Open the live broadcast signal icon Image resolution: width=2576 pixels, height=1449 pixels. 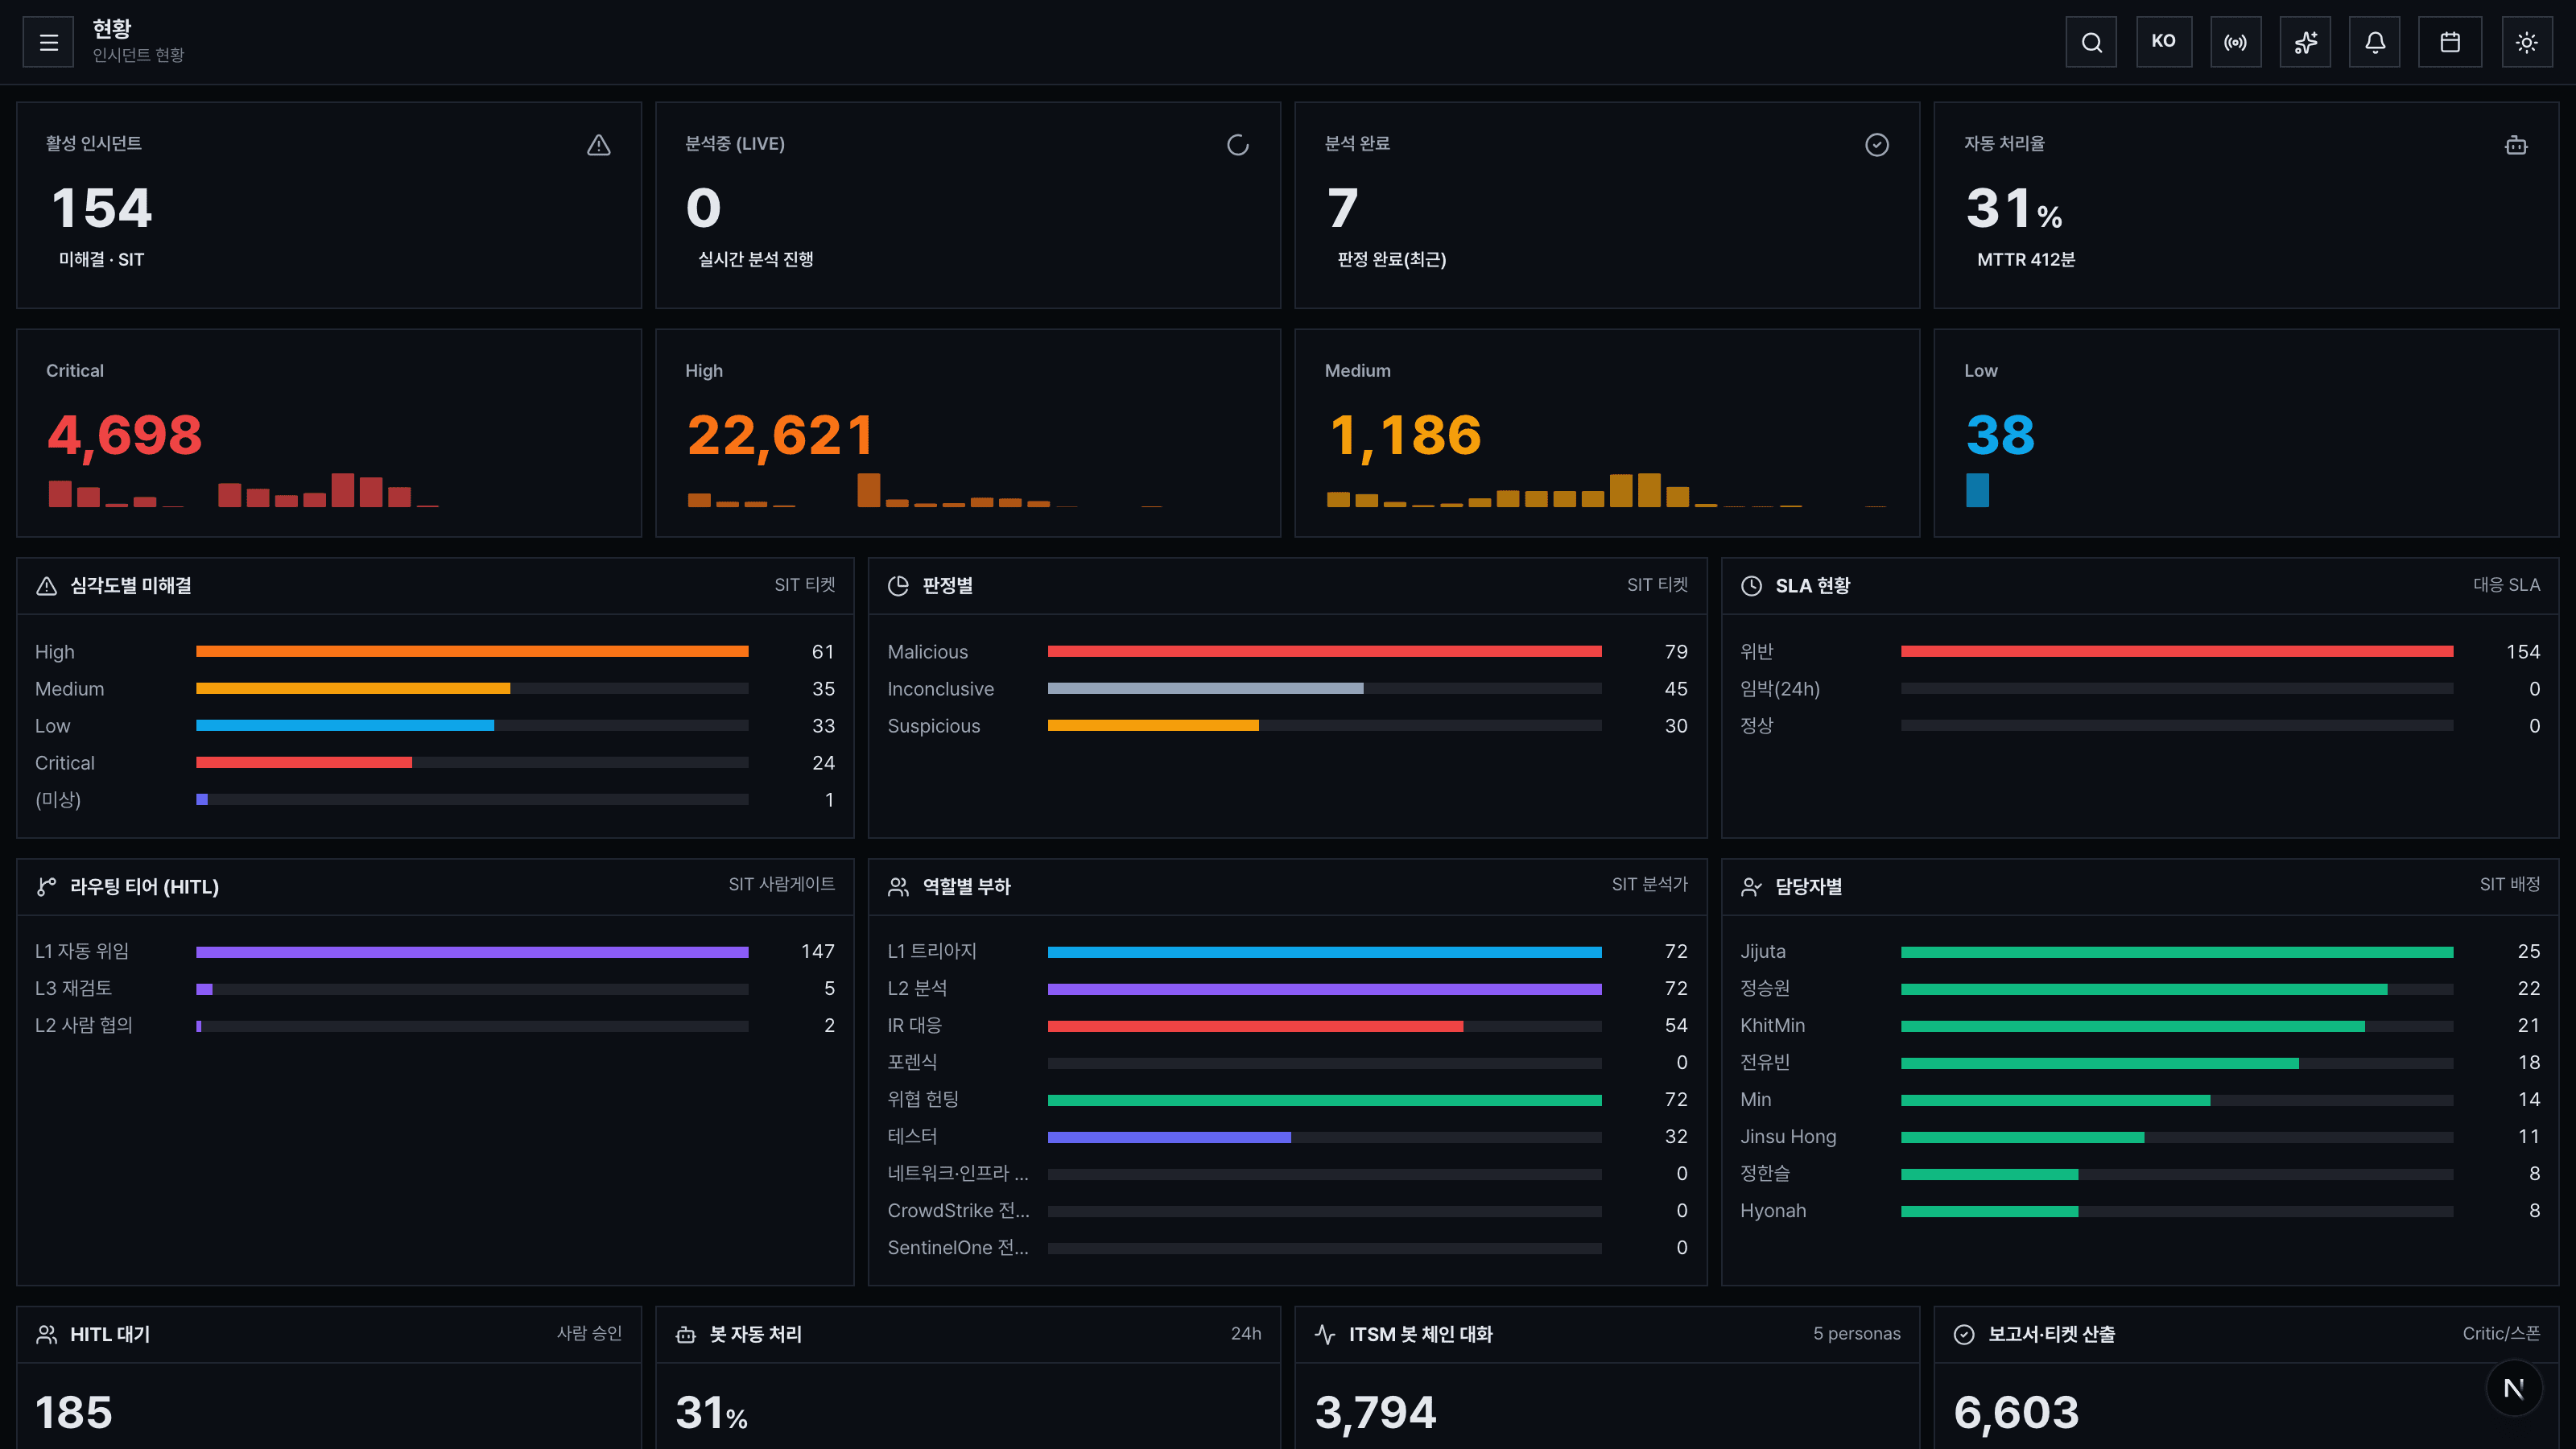[x=2235, y=42]
